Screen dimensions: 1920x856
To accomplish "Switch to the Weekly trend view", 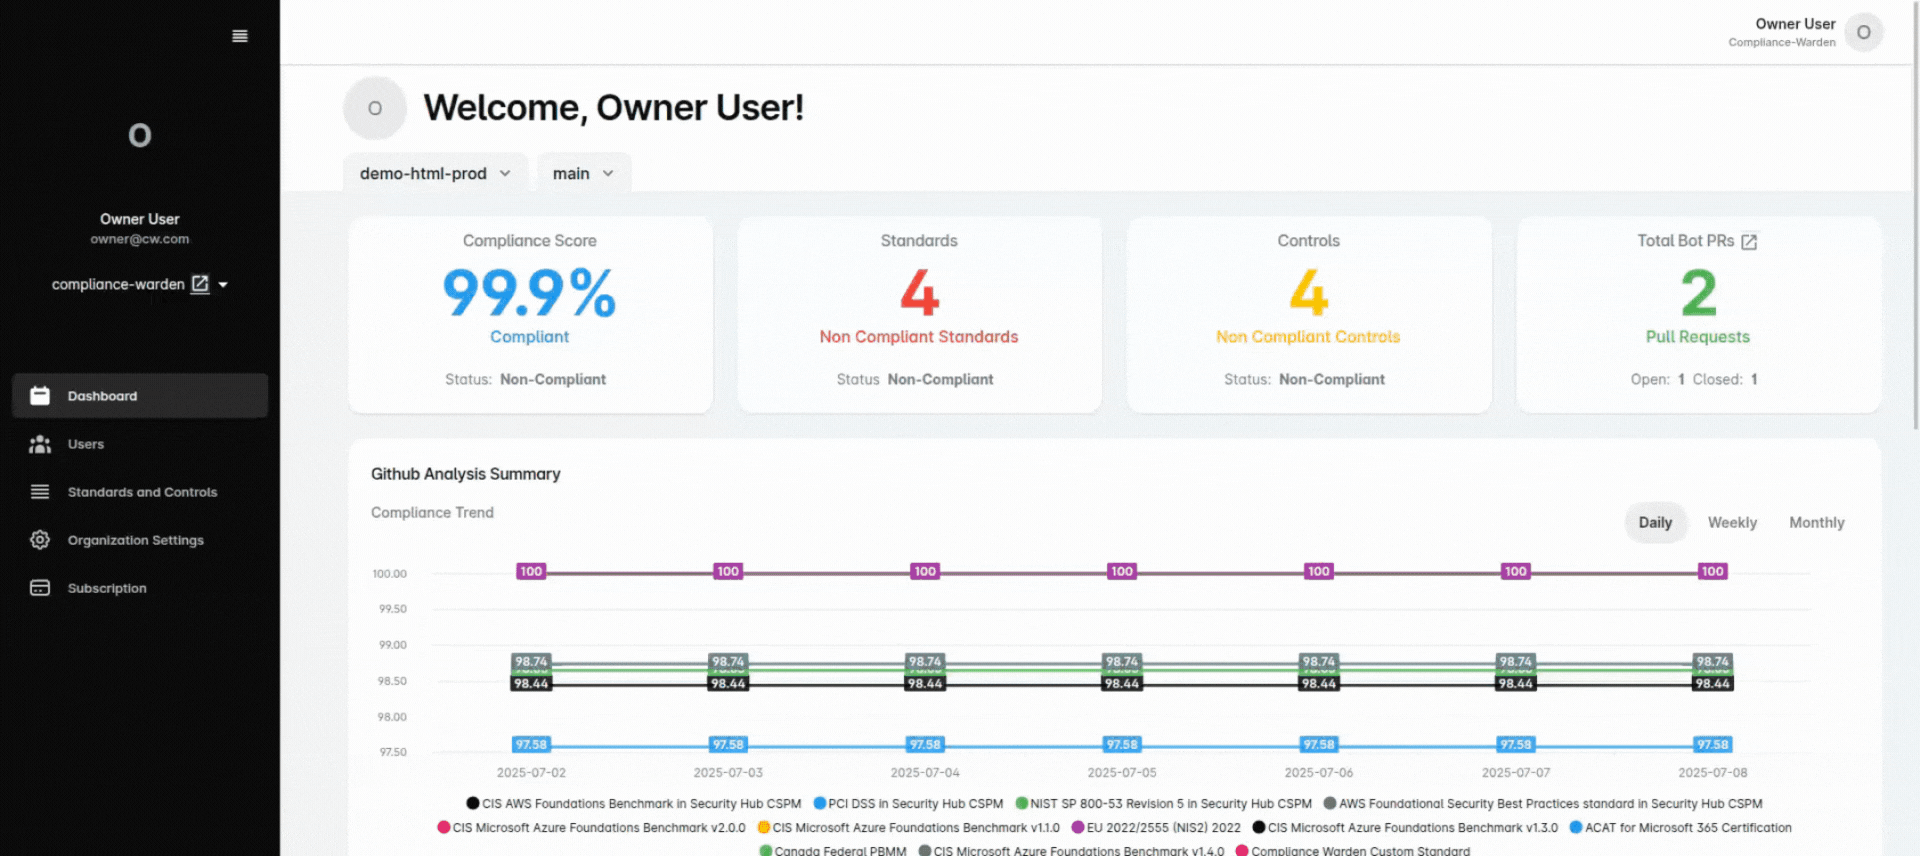I will tap(1732, 523).
